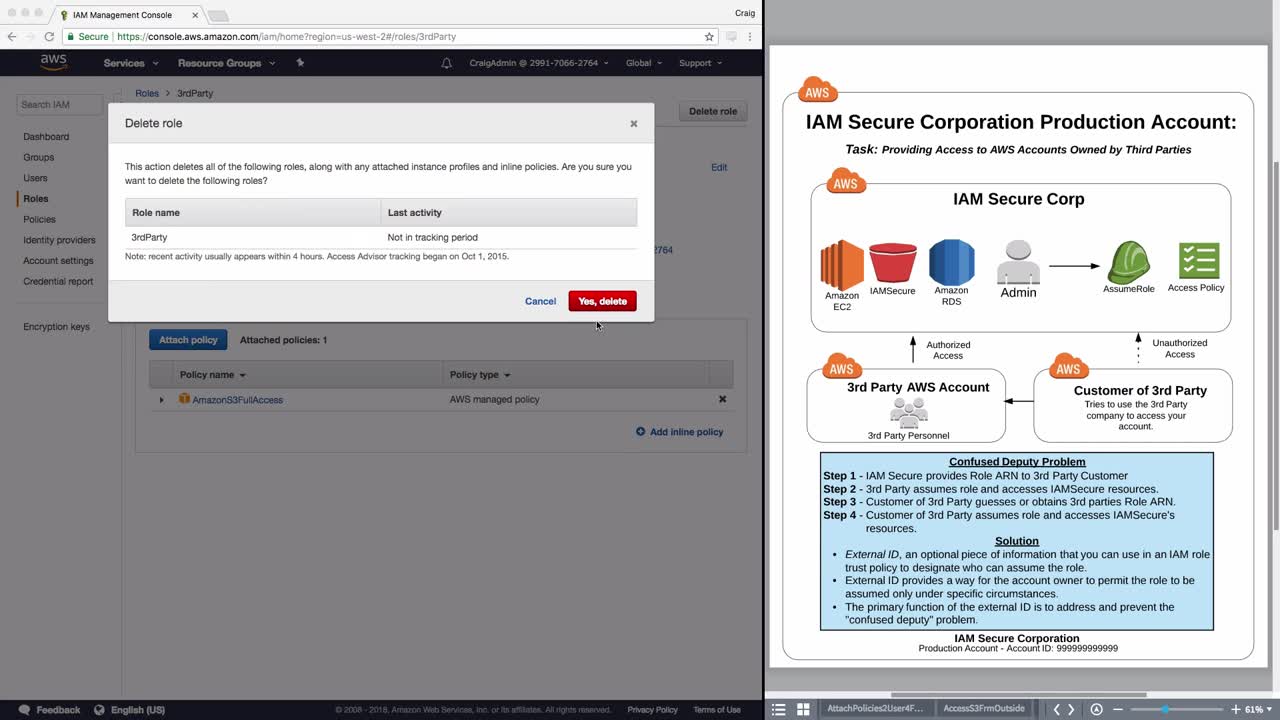
Task: Detach AmazonS3FullAccess with the X icon
Action: (x=722, y=399)
